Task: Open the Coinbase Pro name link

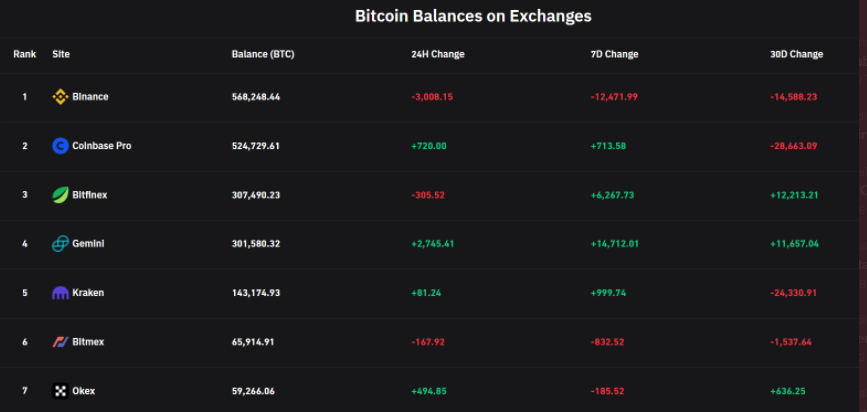Action: pos(102,146)
